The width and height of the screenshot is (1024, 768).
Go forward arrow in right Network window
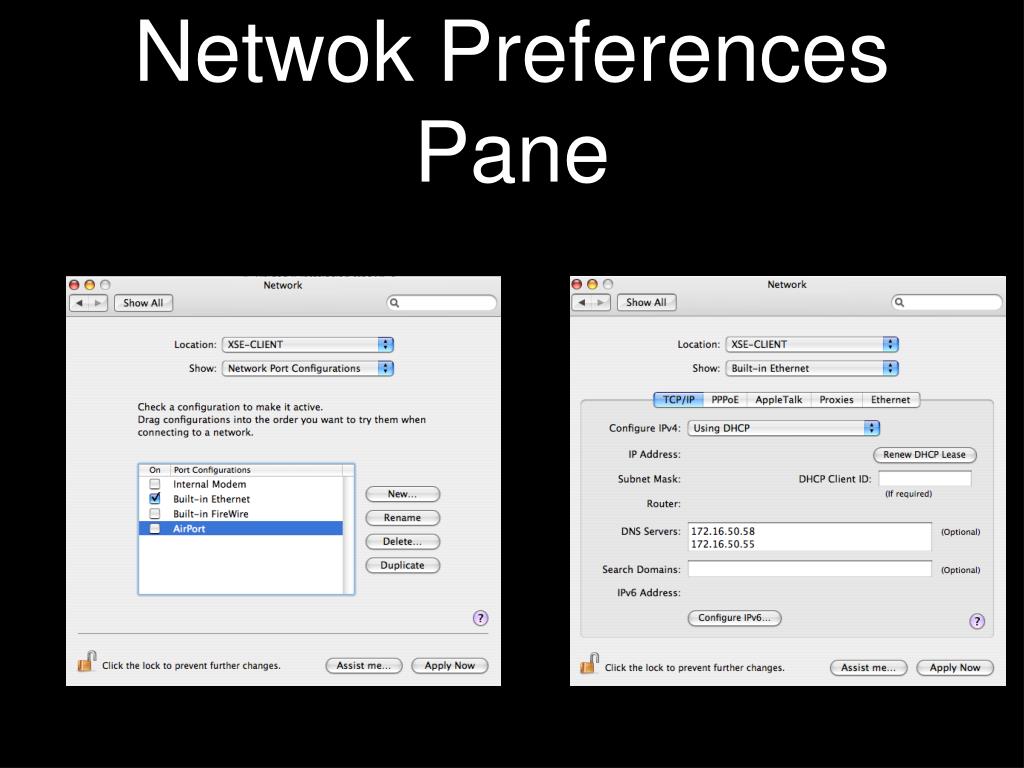point(601,302)
